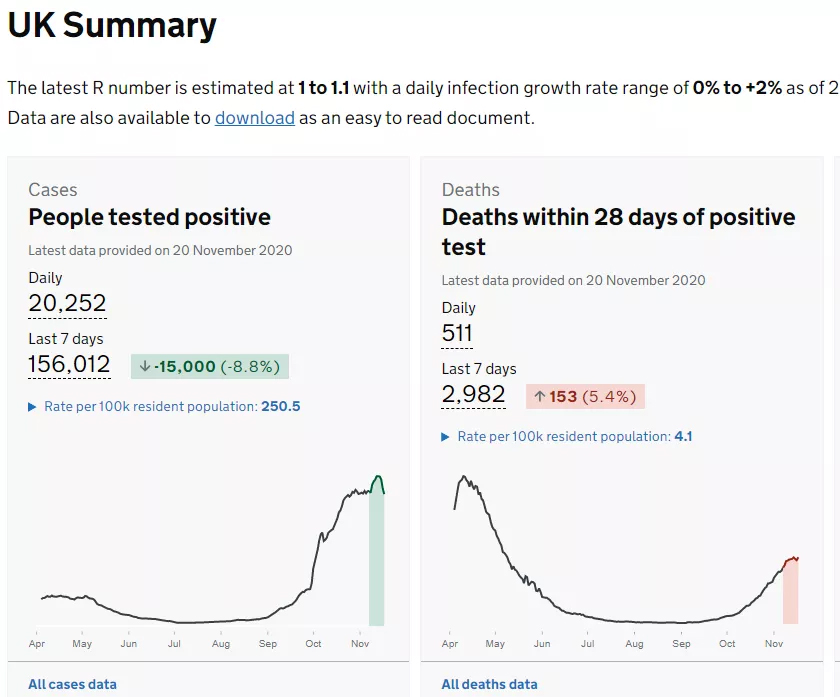840x697 pixels.
Task: Click the Last 7 days label in Cases card
Action: [66, 339]
